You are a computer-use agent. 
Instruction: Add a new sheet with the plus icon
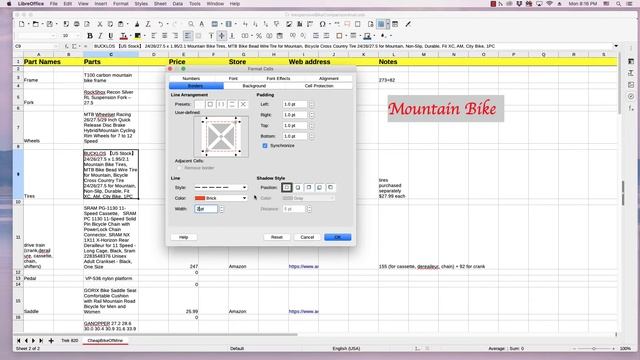coord(51,340)
